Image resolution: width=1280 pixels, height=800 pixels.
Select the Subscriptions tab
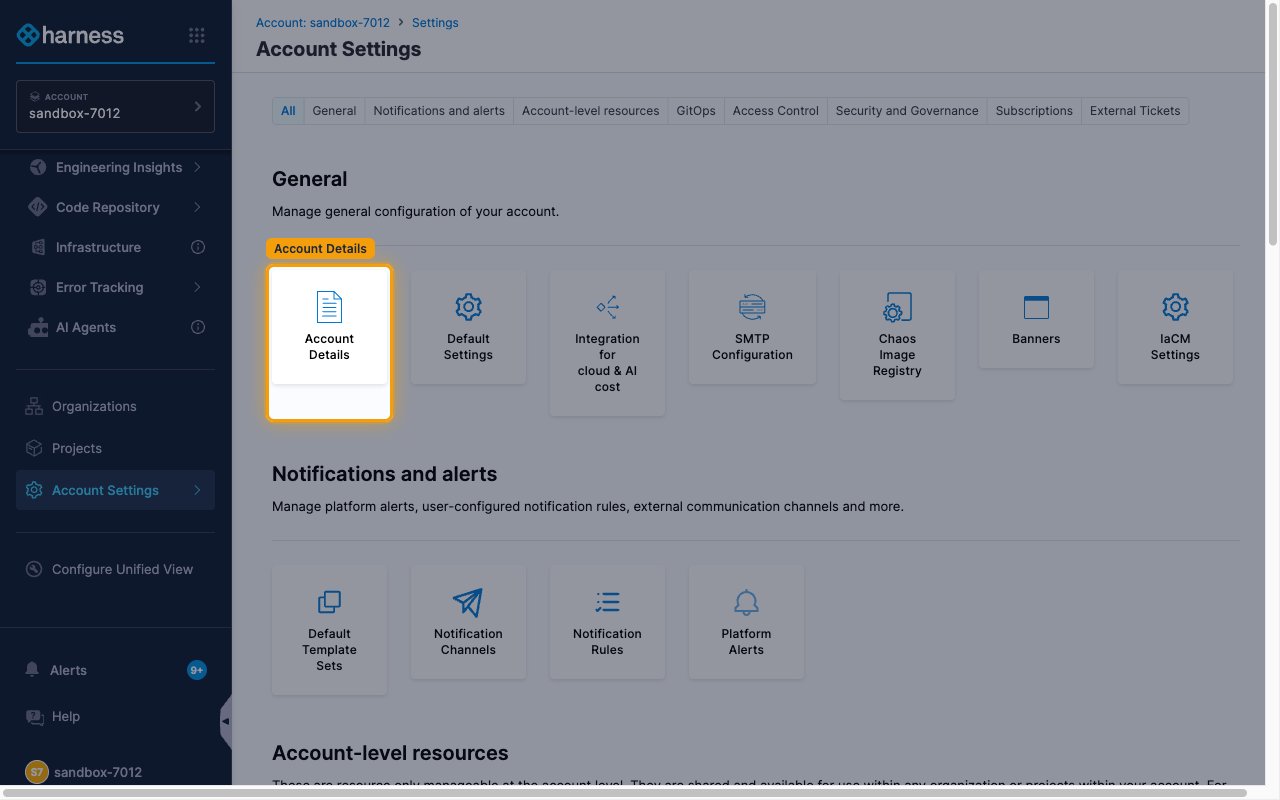pos(1034,111)
